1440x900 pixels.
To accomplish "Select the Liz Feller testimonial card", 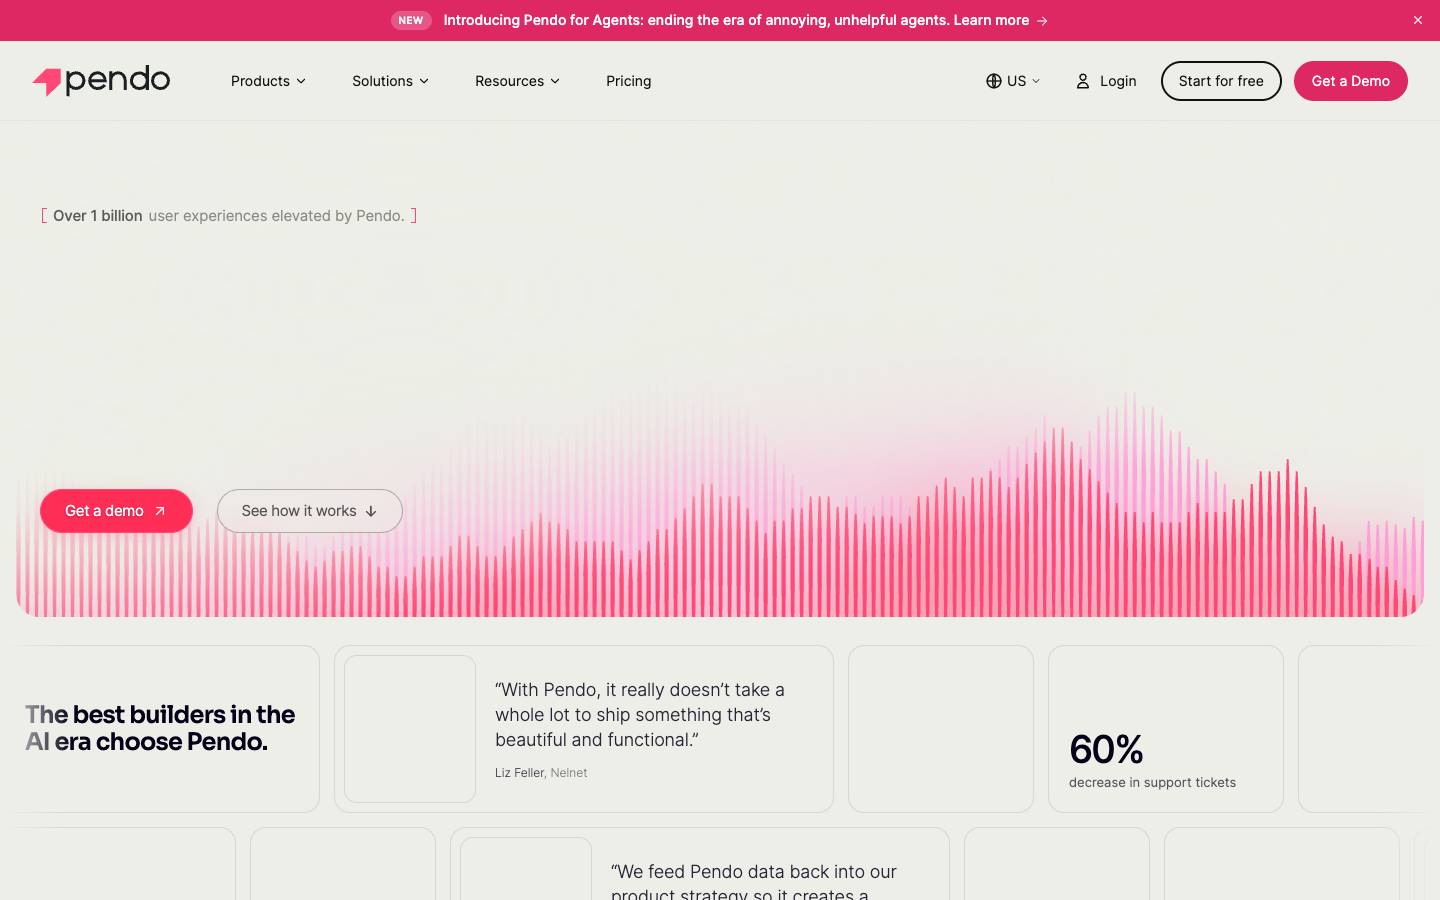I will (584, 729).
